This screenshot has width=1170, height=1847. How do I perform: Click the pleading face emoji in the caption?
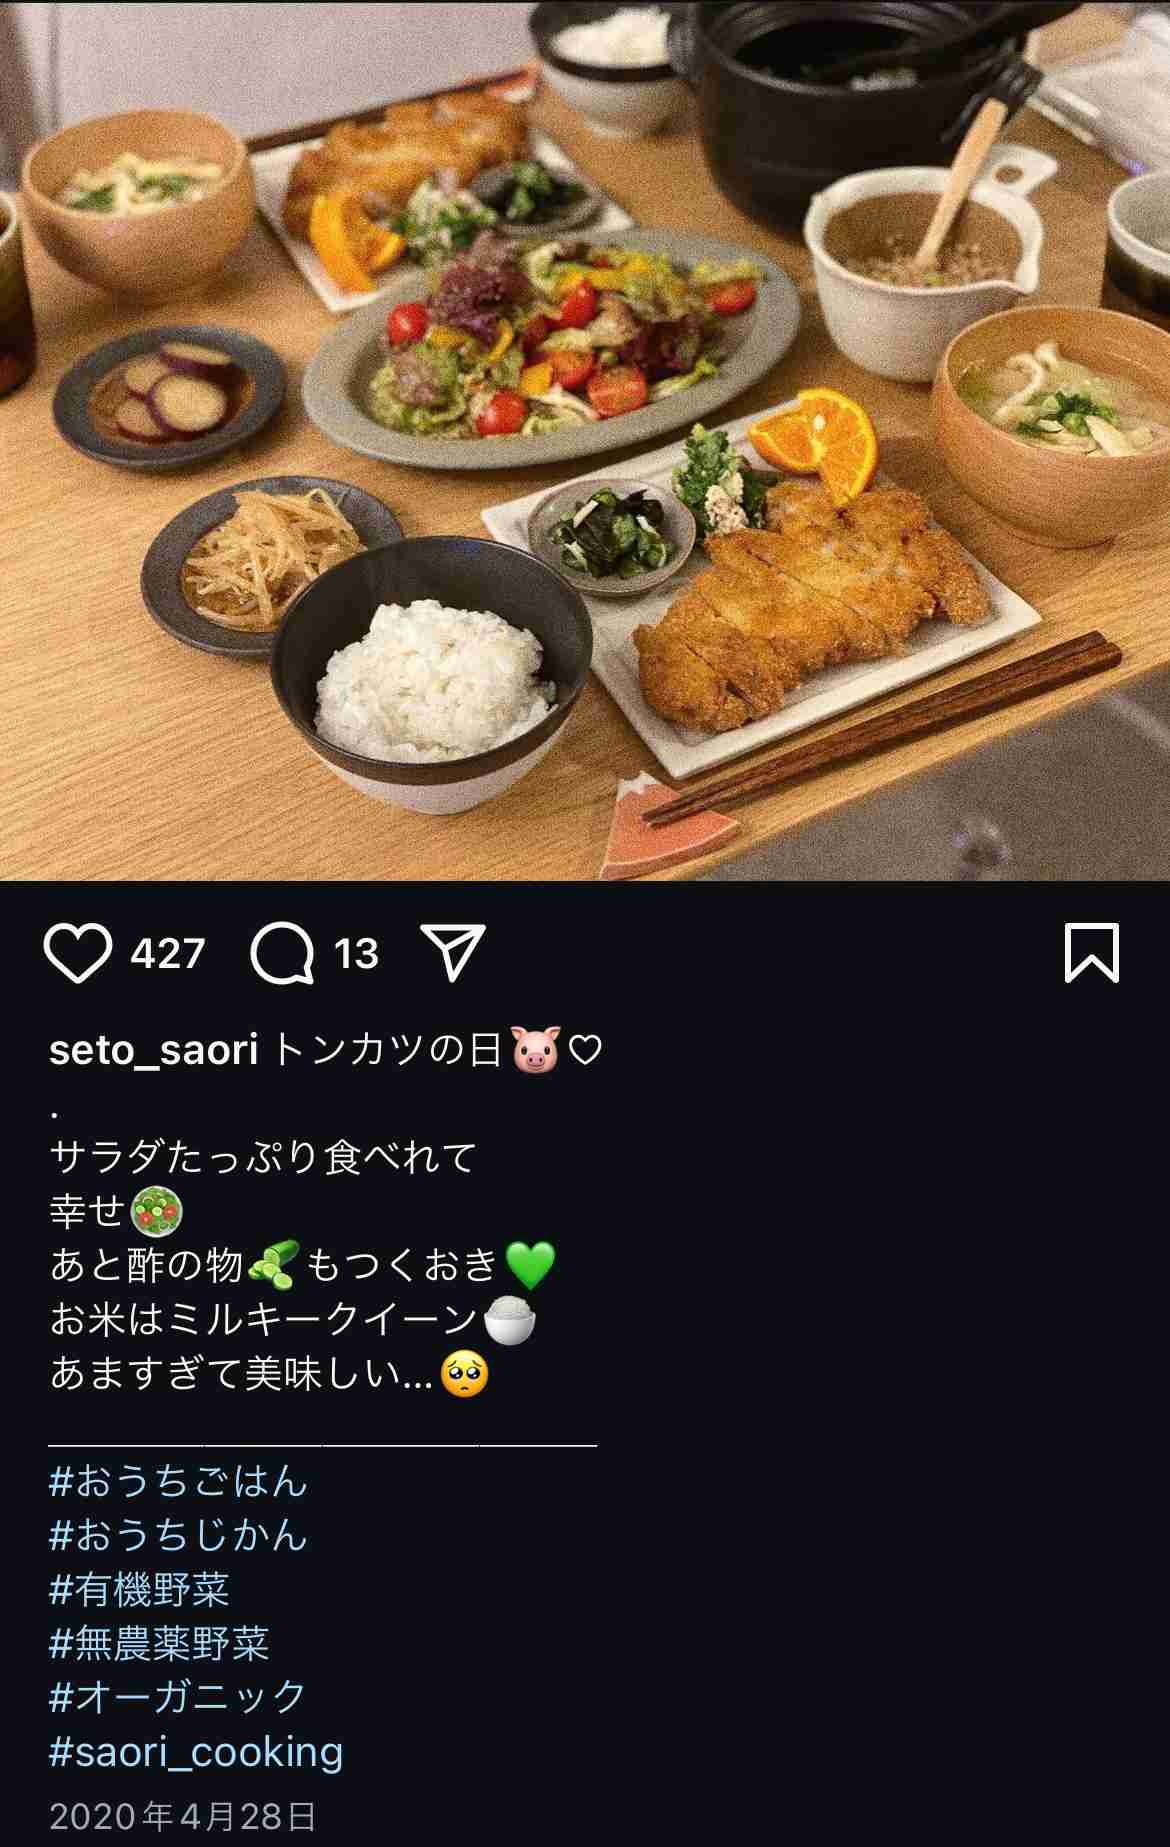pyautogui.click(x=464, y=1374)
